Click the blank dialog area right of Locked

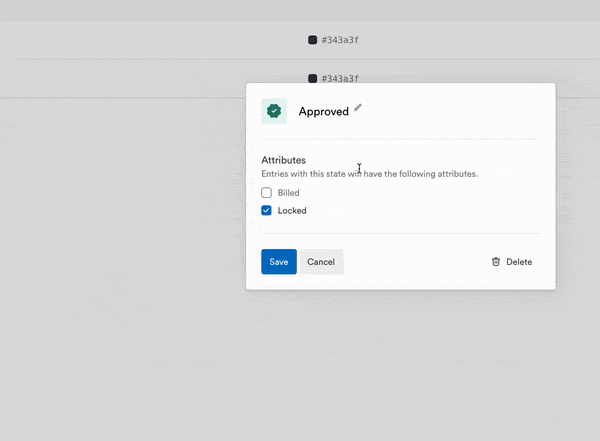430,211
